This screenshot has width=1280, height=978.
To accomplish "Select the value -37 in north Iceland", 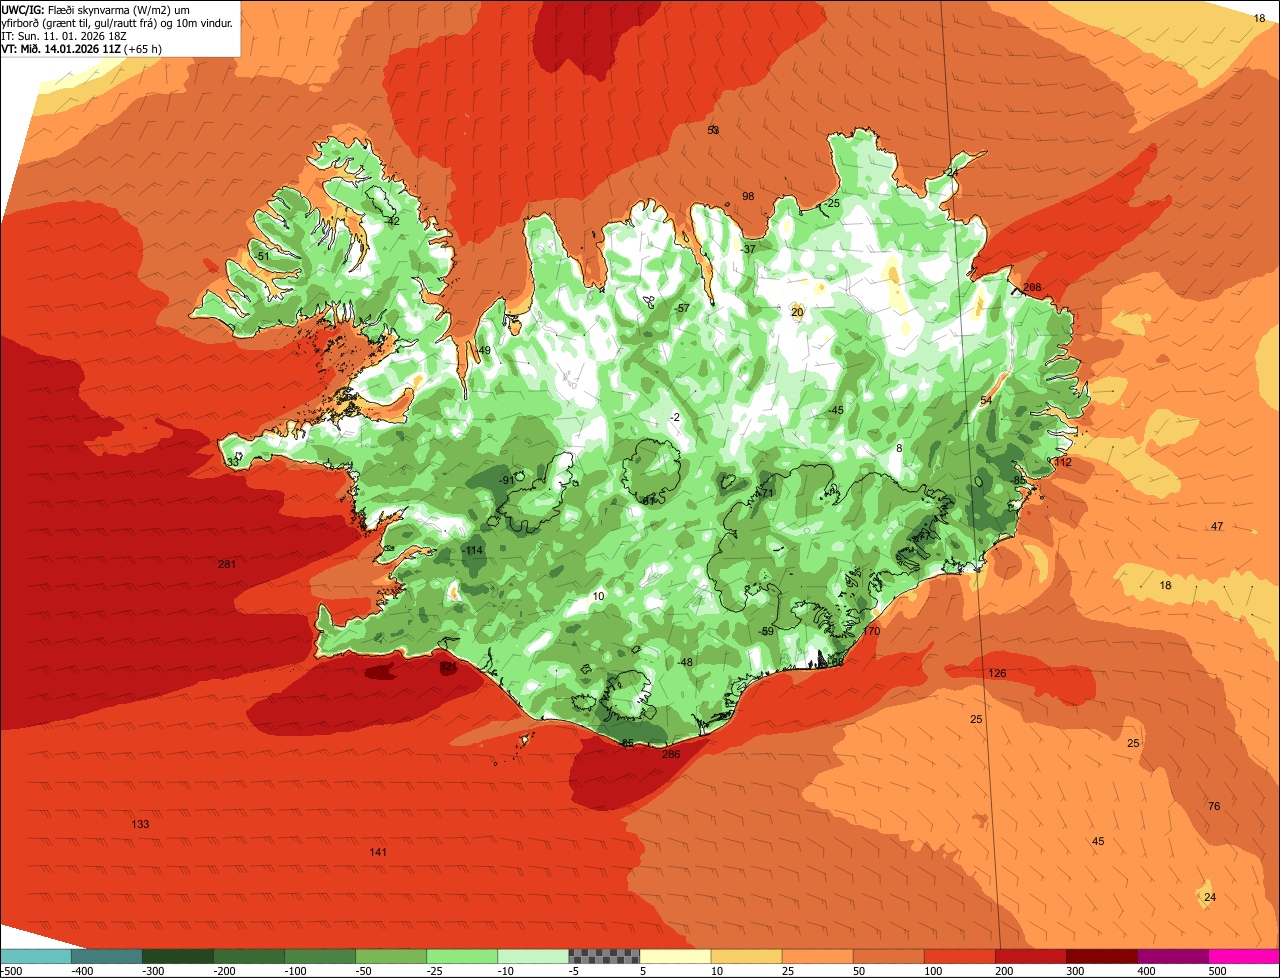I will point(748,248).
